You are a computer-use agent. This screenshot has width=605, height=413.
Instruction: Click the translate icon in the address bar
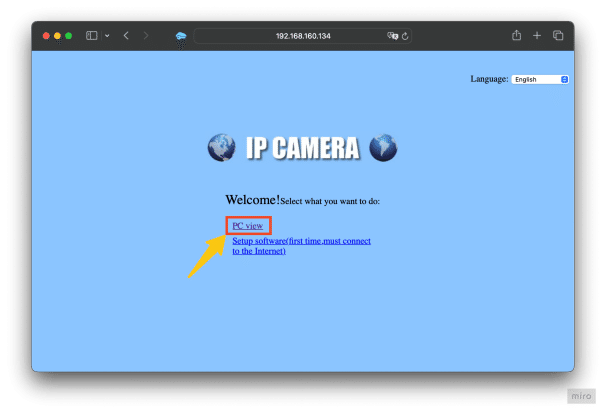[x=392, y=36]
